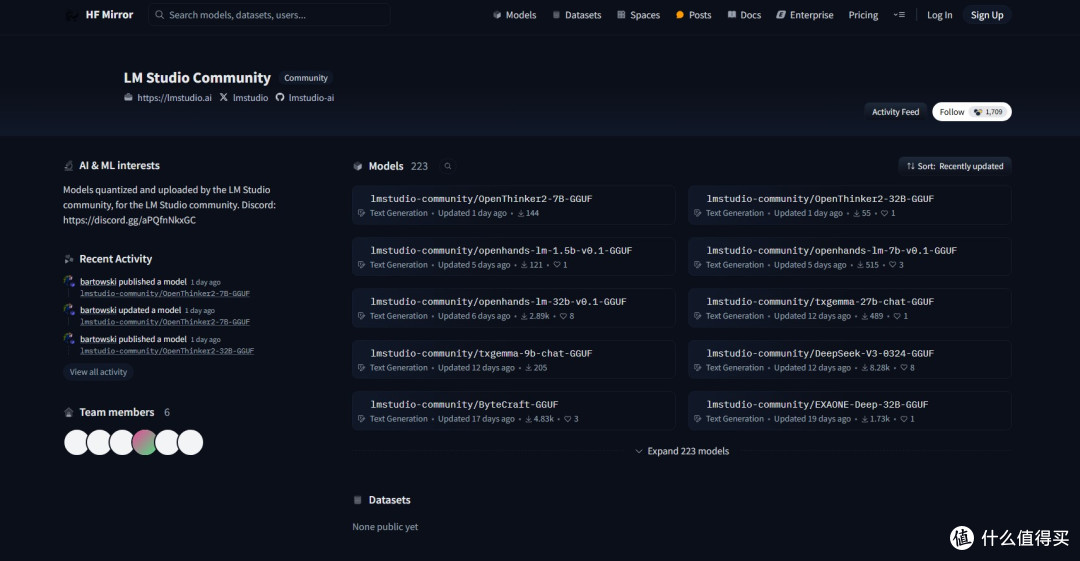Open the Activity Feed
Viewport: 1080px width, 561px height.
tap(895, 112)
